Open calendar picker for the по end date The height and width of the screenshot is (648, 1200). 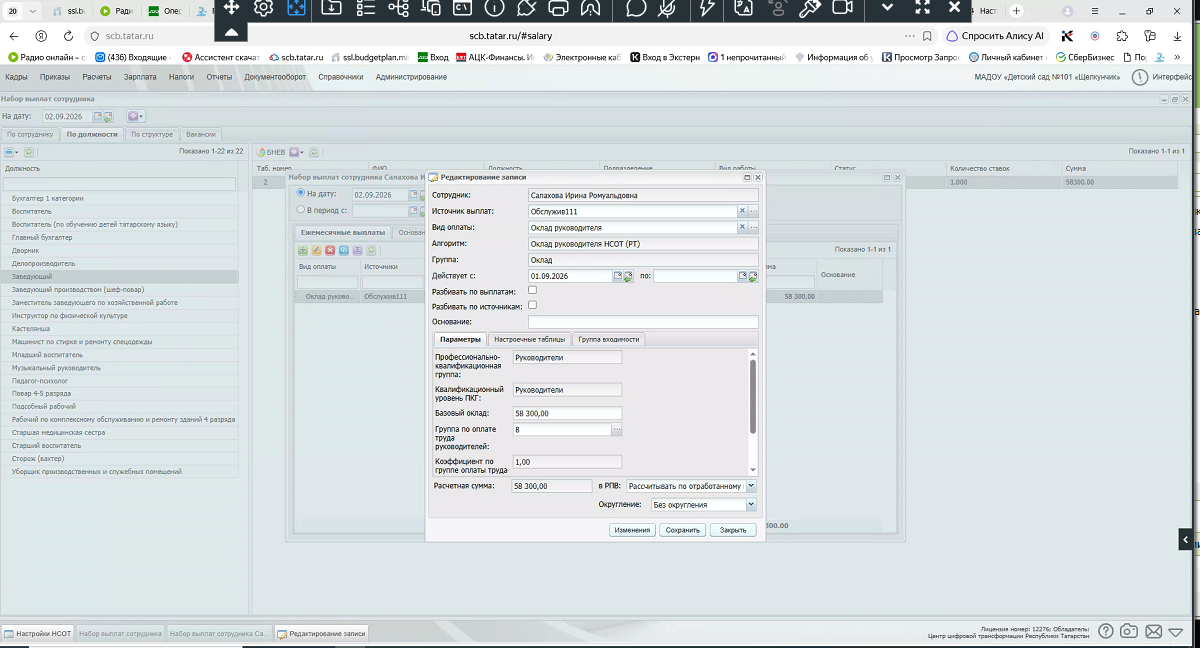(x=743, y=276)
